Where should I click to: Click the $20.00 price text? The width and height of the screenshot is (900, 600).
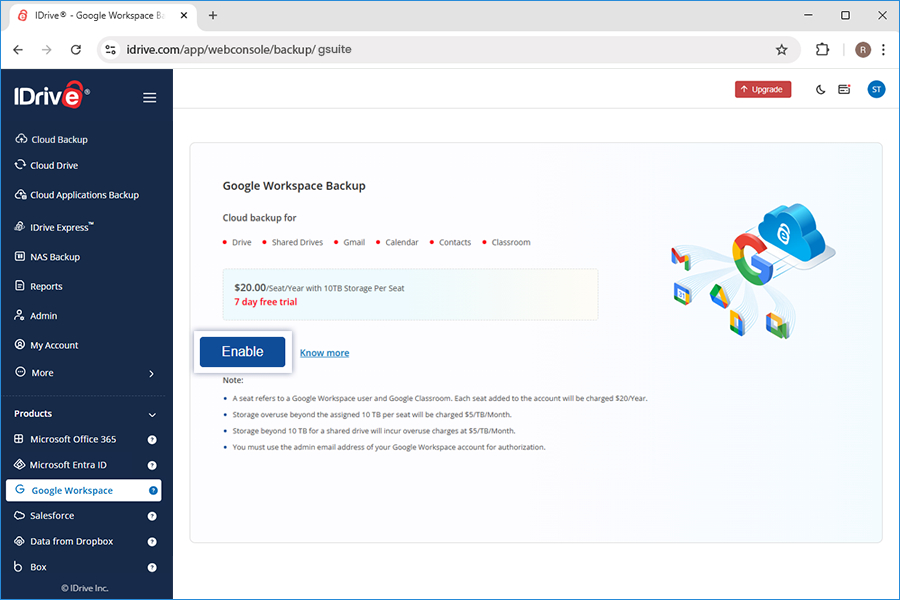point(250,287)
